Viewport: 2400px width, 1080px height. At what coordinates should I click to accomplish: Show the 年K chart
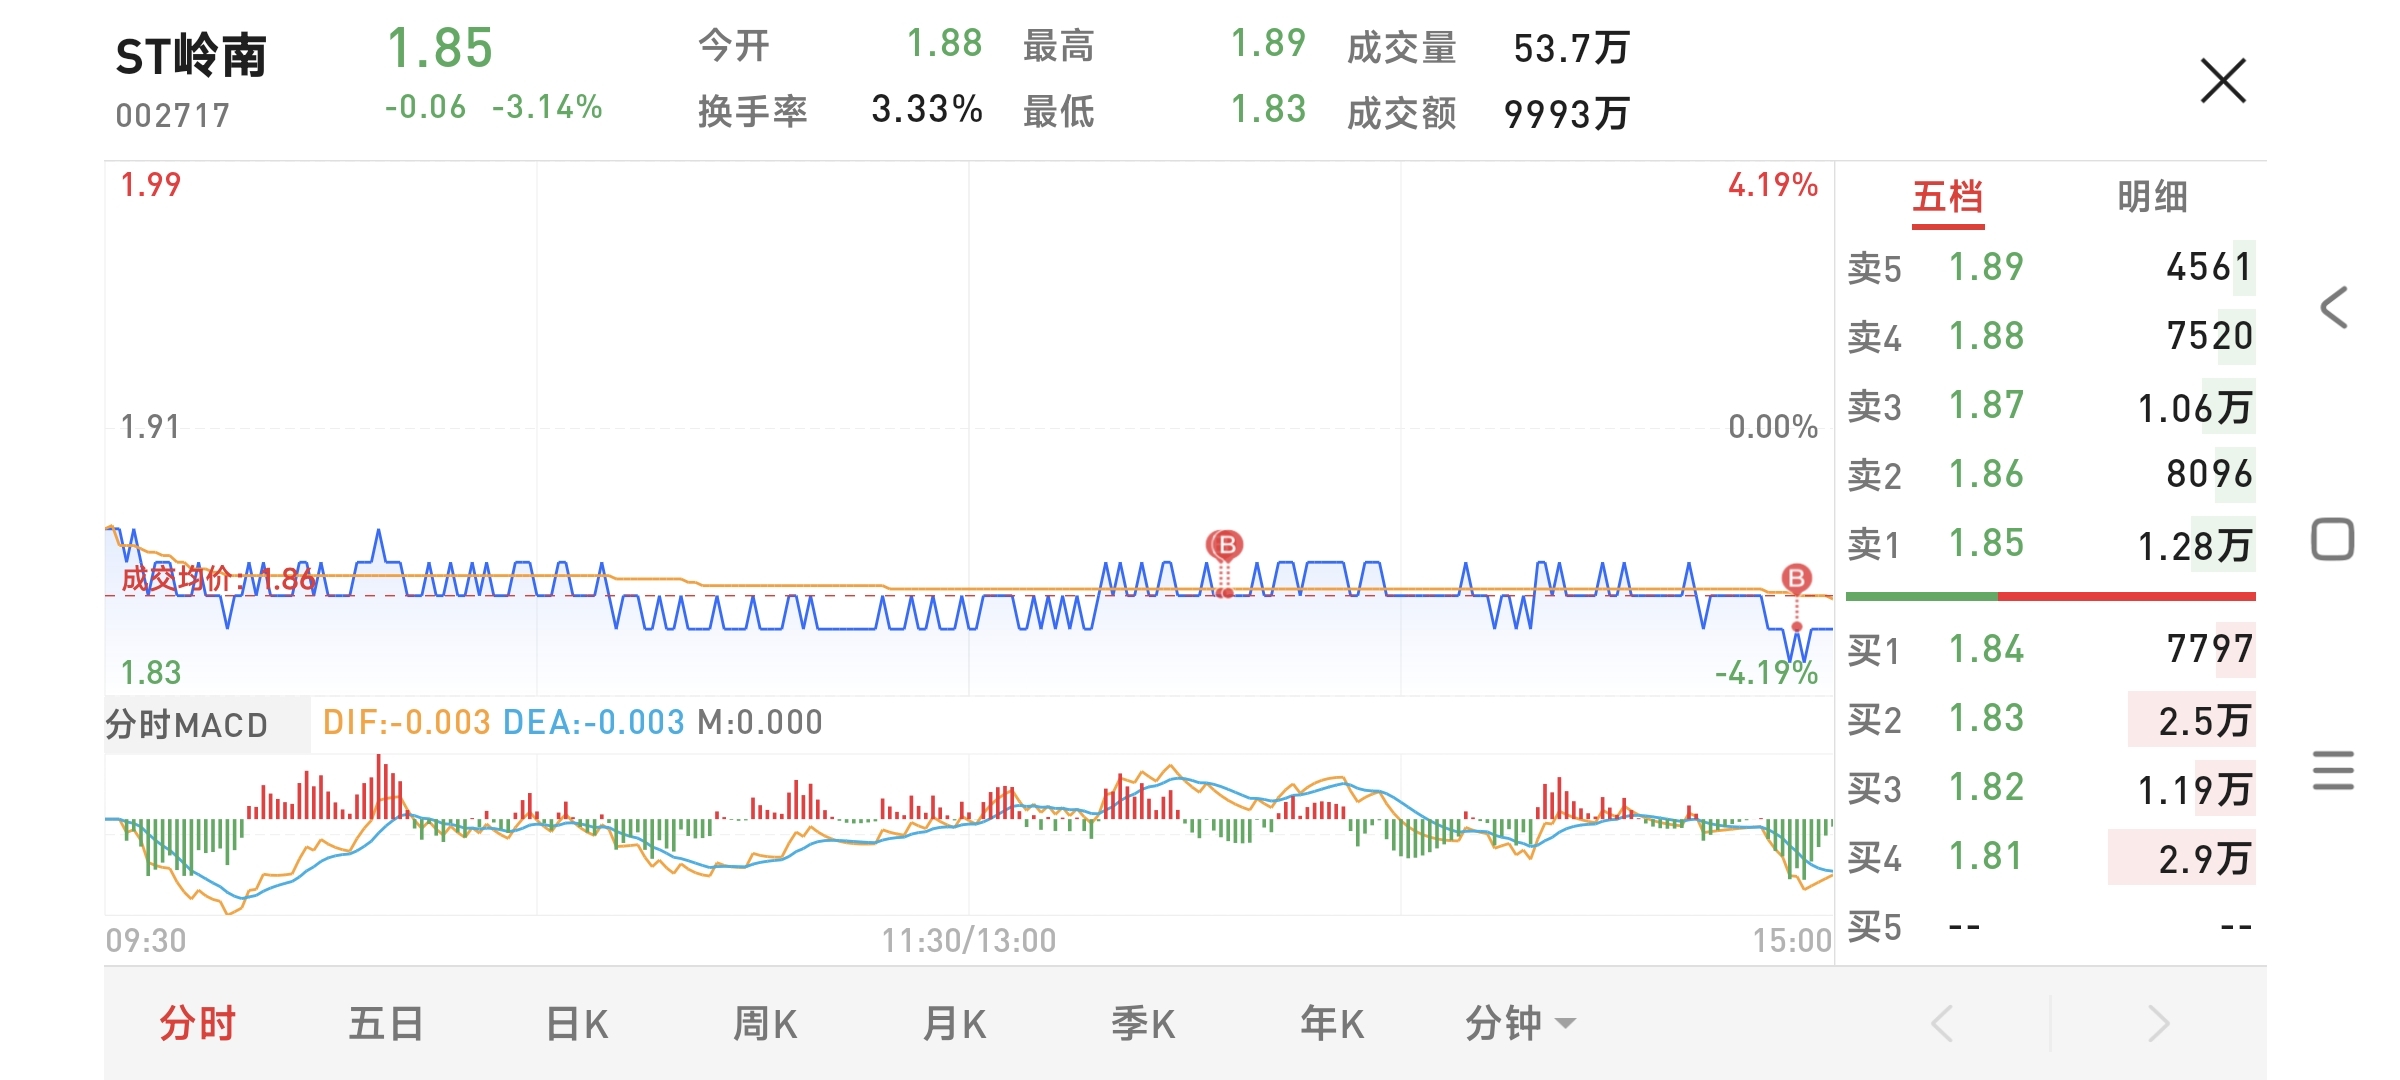click(x=1331, y=1024)
